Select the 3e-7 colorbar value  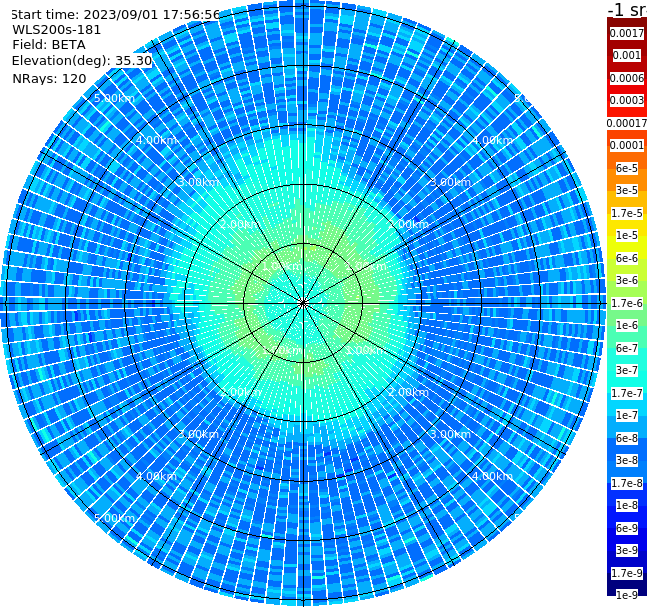(627, 370)
